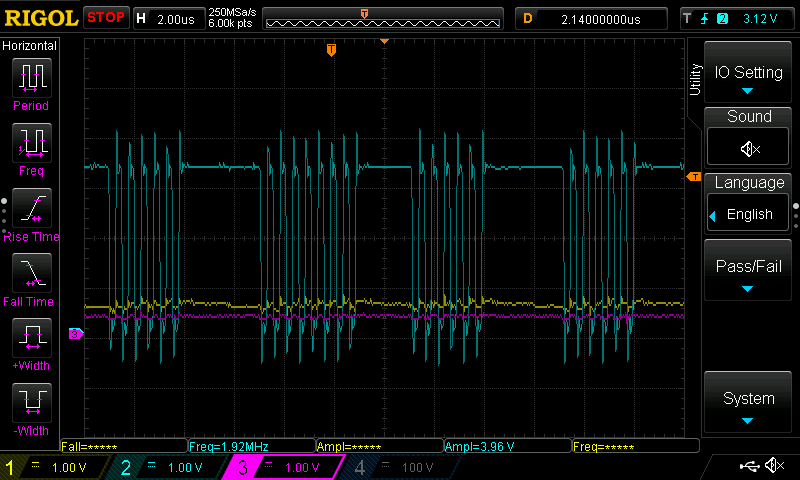Choose the Fall Time measurement icon
Screen dimensions: 800x480
(x=31, y=273)
